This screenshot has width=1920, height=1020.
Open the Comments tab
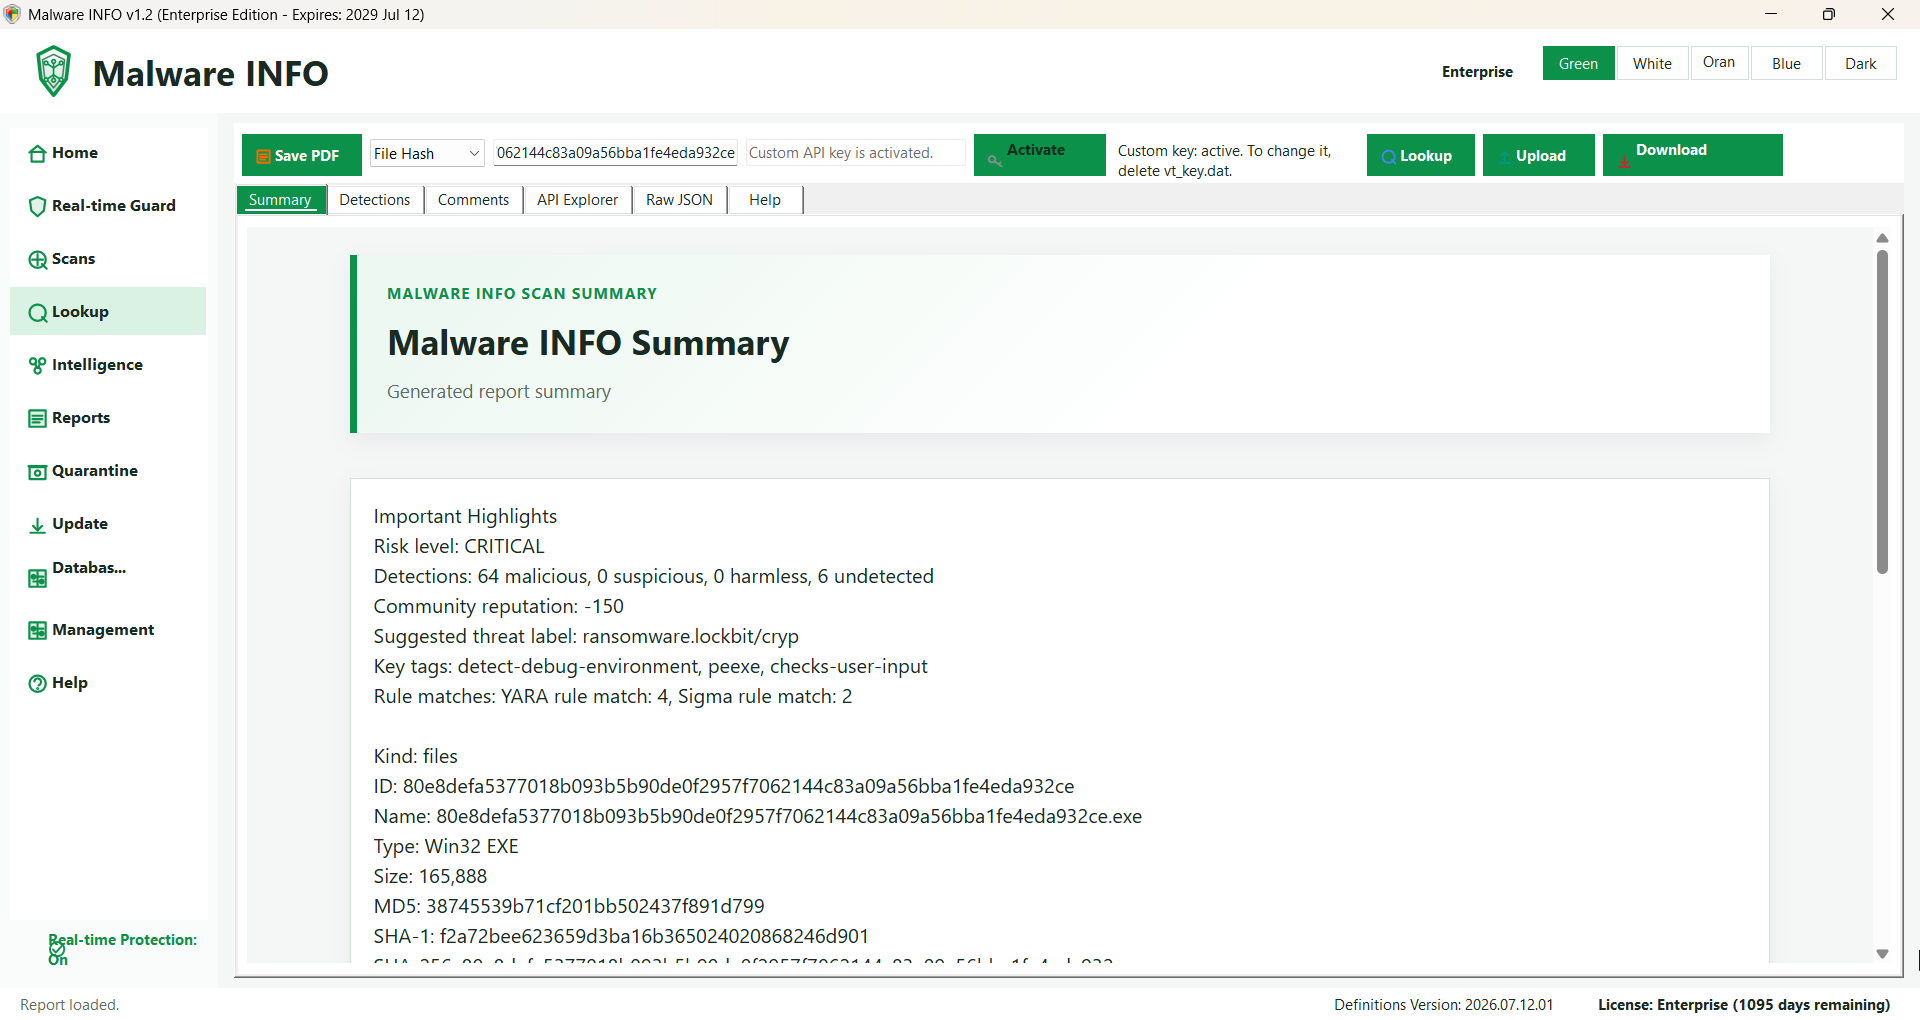(474, 200)
